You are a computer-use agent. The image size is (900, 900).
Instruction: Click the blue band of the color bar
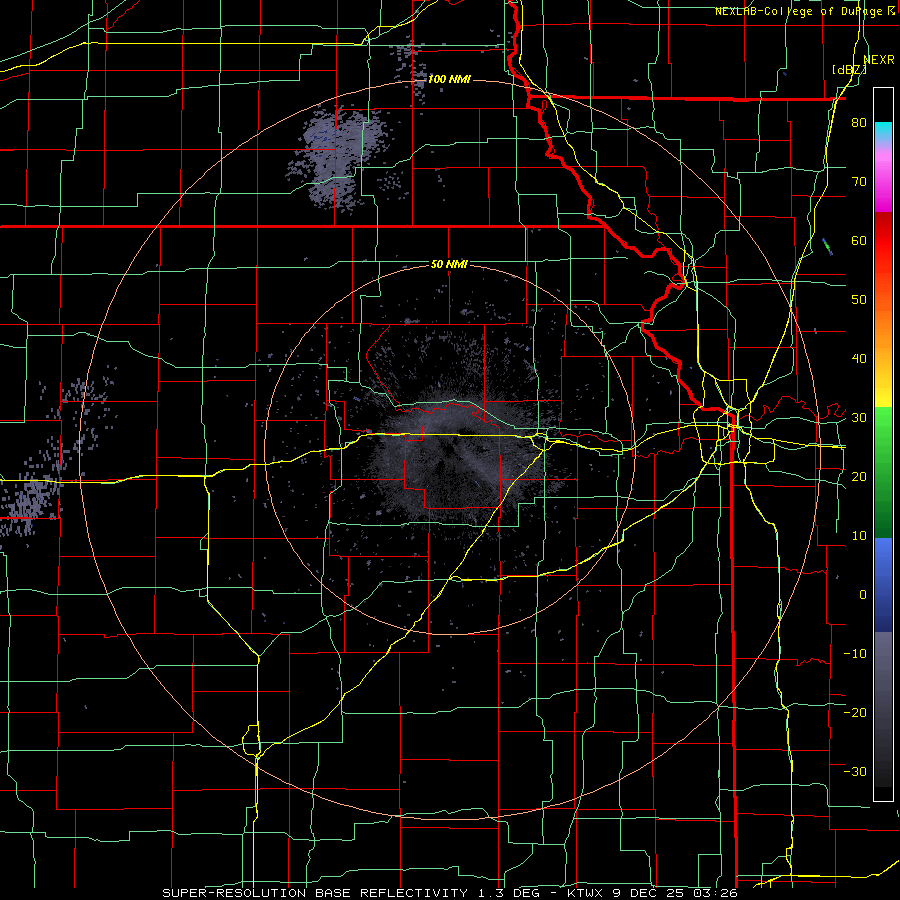[883, 585]
